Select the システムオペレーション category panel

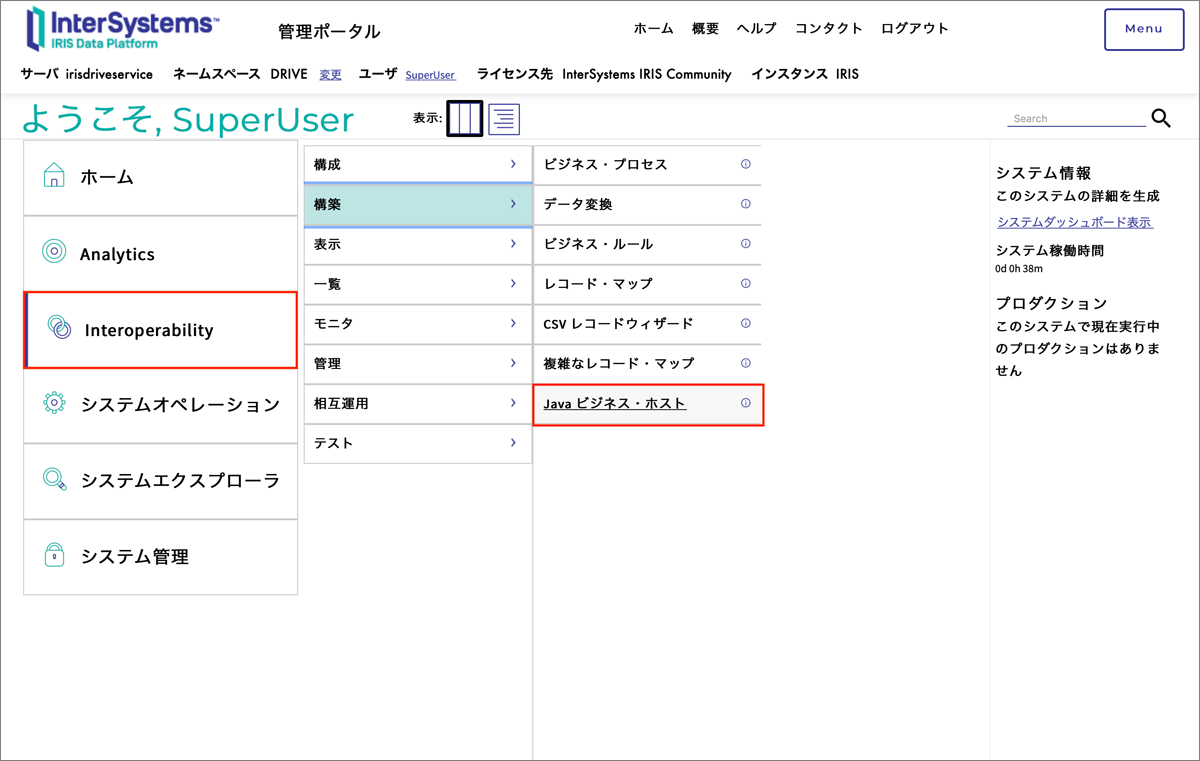[161, 405]
